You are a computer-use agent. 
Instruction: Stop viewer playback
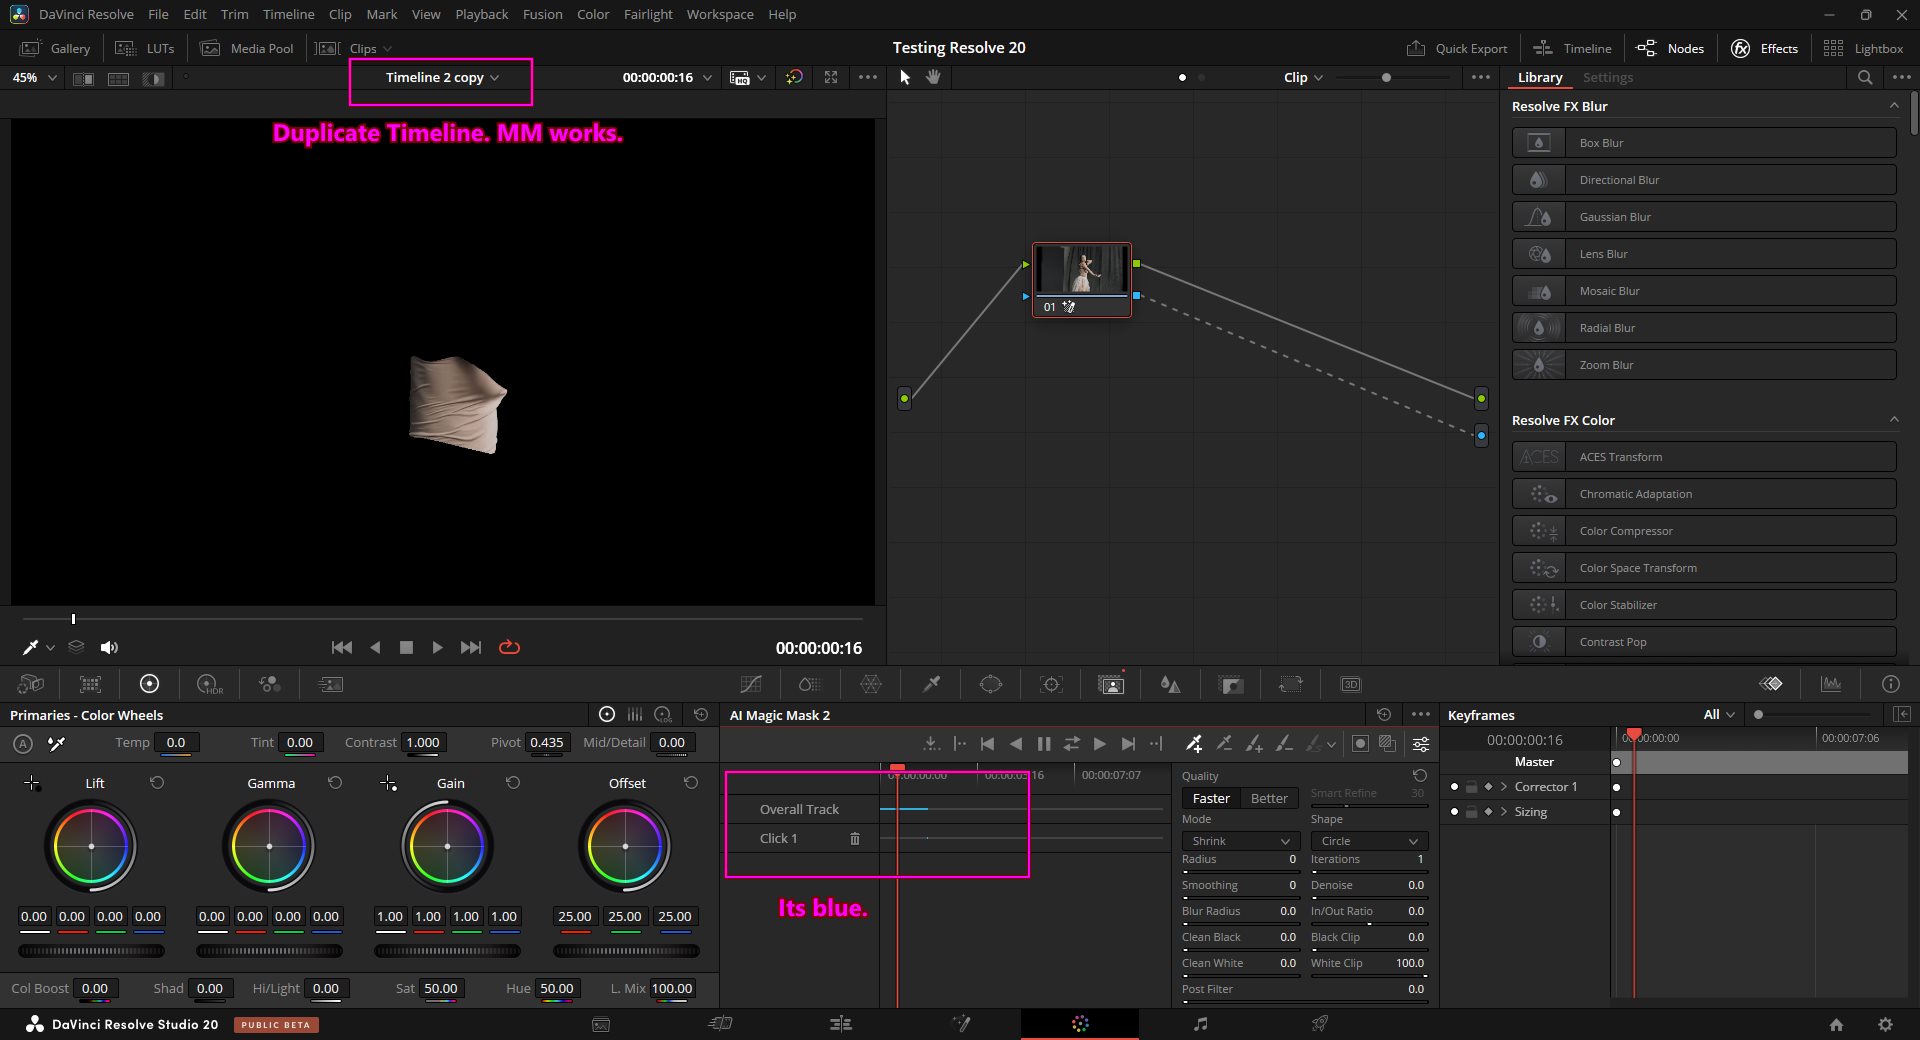(406, 647)
